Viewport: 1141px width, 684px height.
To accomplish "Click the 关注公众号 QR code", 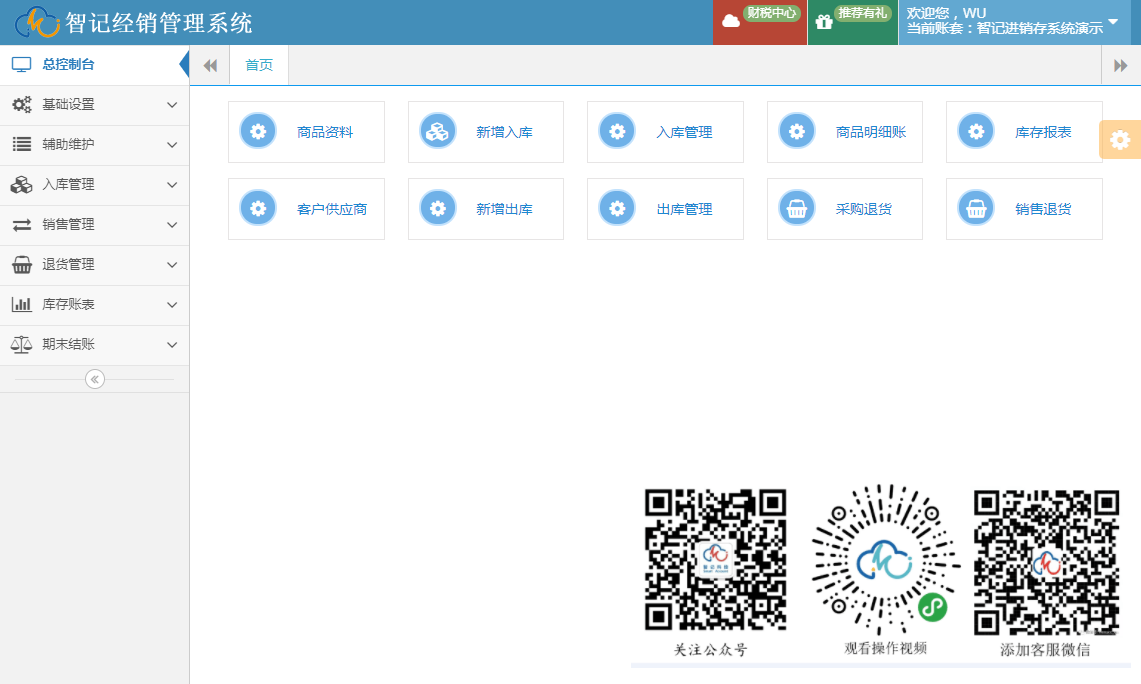I will pyautogui.click(x=715, y=560).
